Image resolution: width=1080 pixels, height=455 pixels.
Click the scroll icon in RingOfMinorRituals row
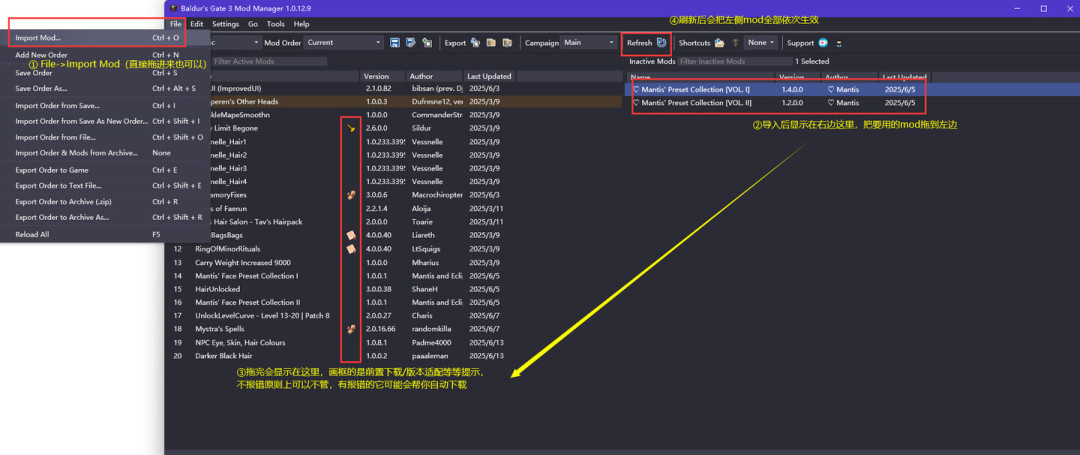click(351, 248)
